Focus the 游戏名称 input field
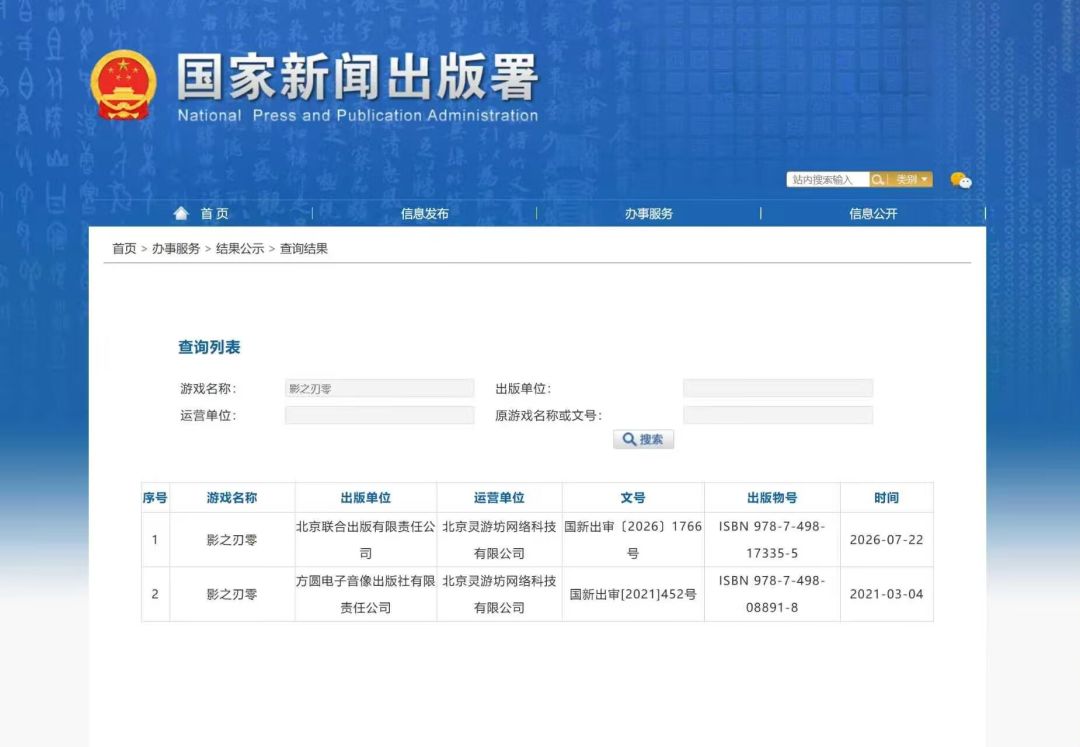 coord(380,388)
